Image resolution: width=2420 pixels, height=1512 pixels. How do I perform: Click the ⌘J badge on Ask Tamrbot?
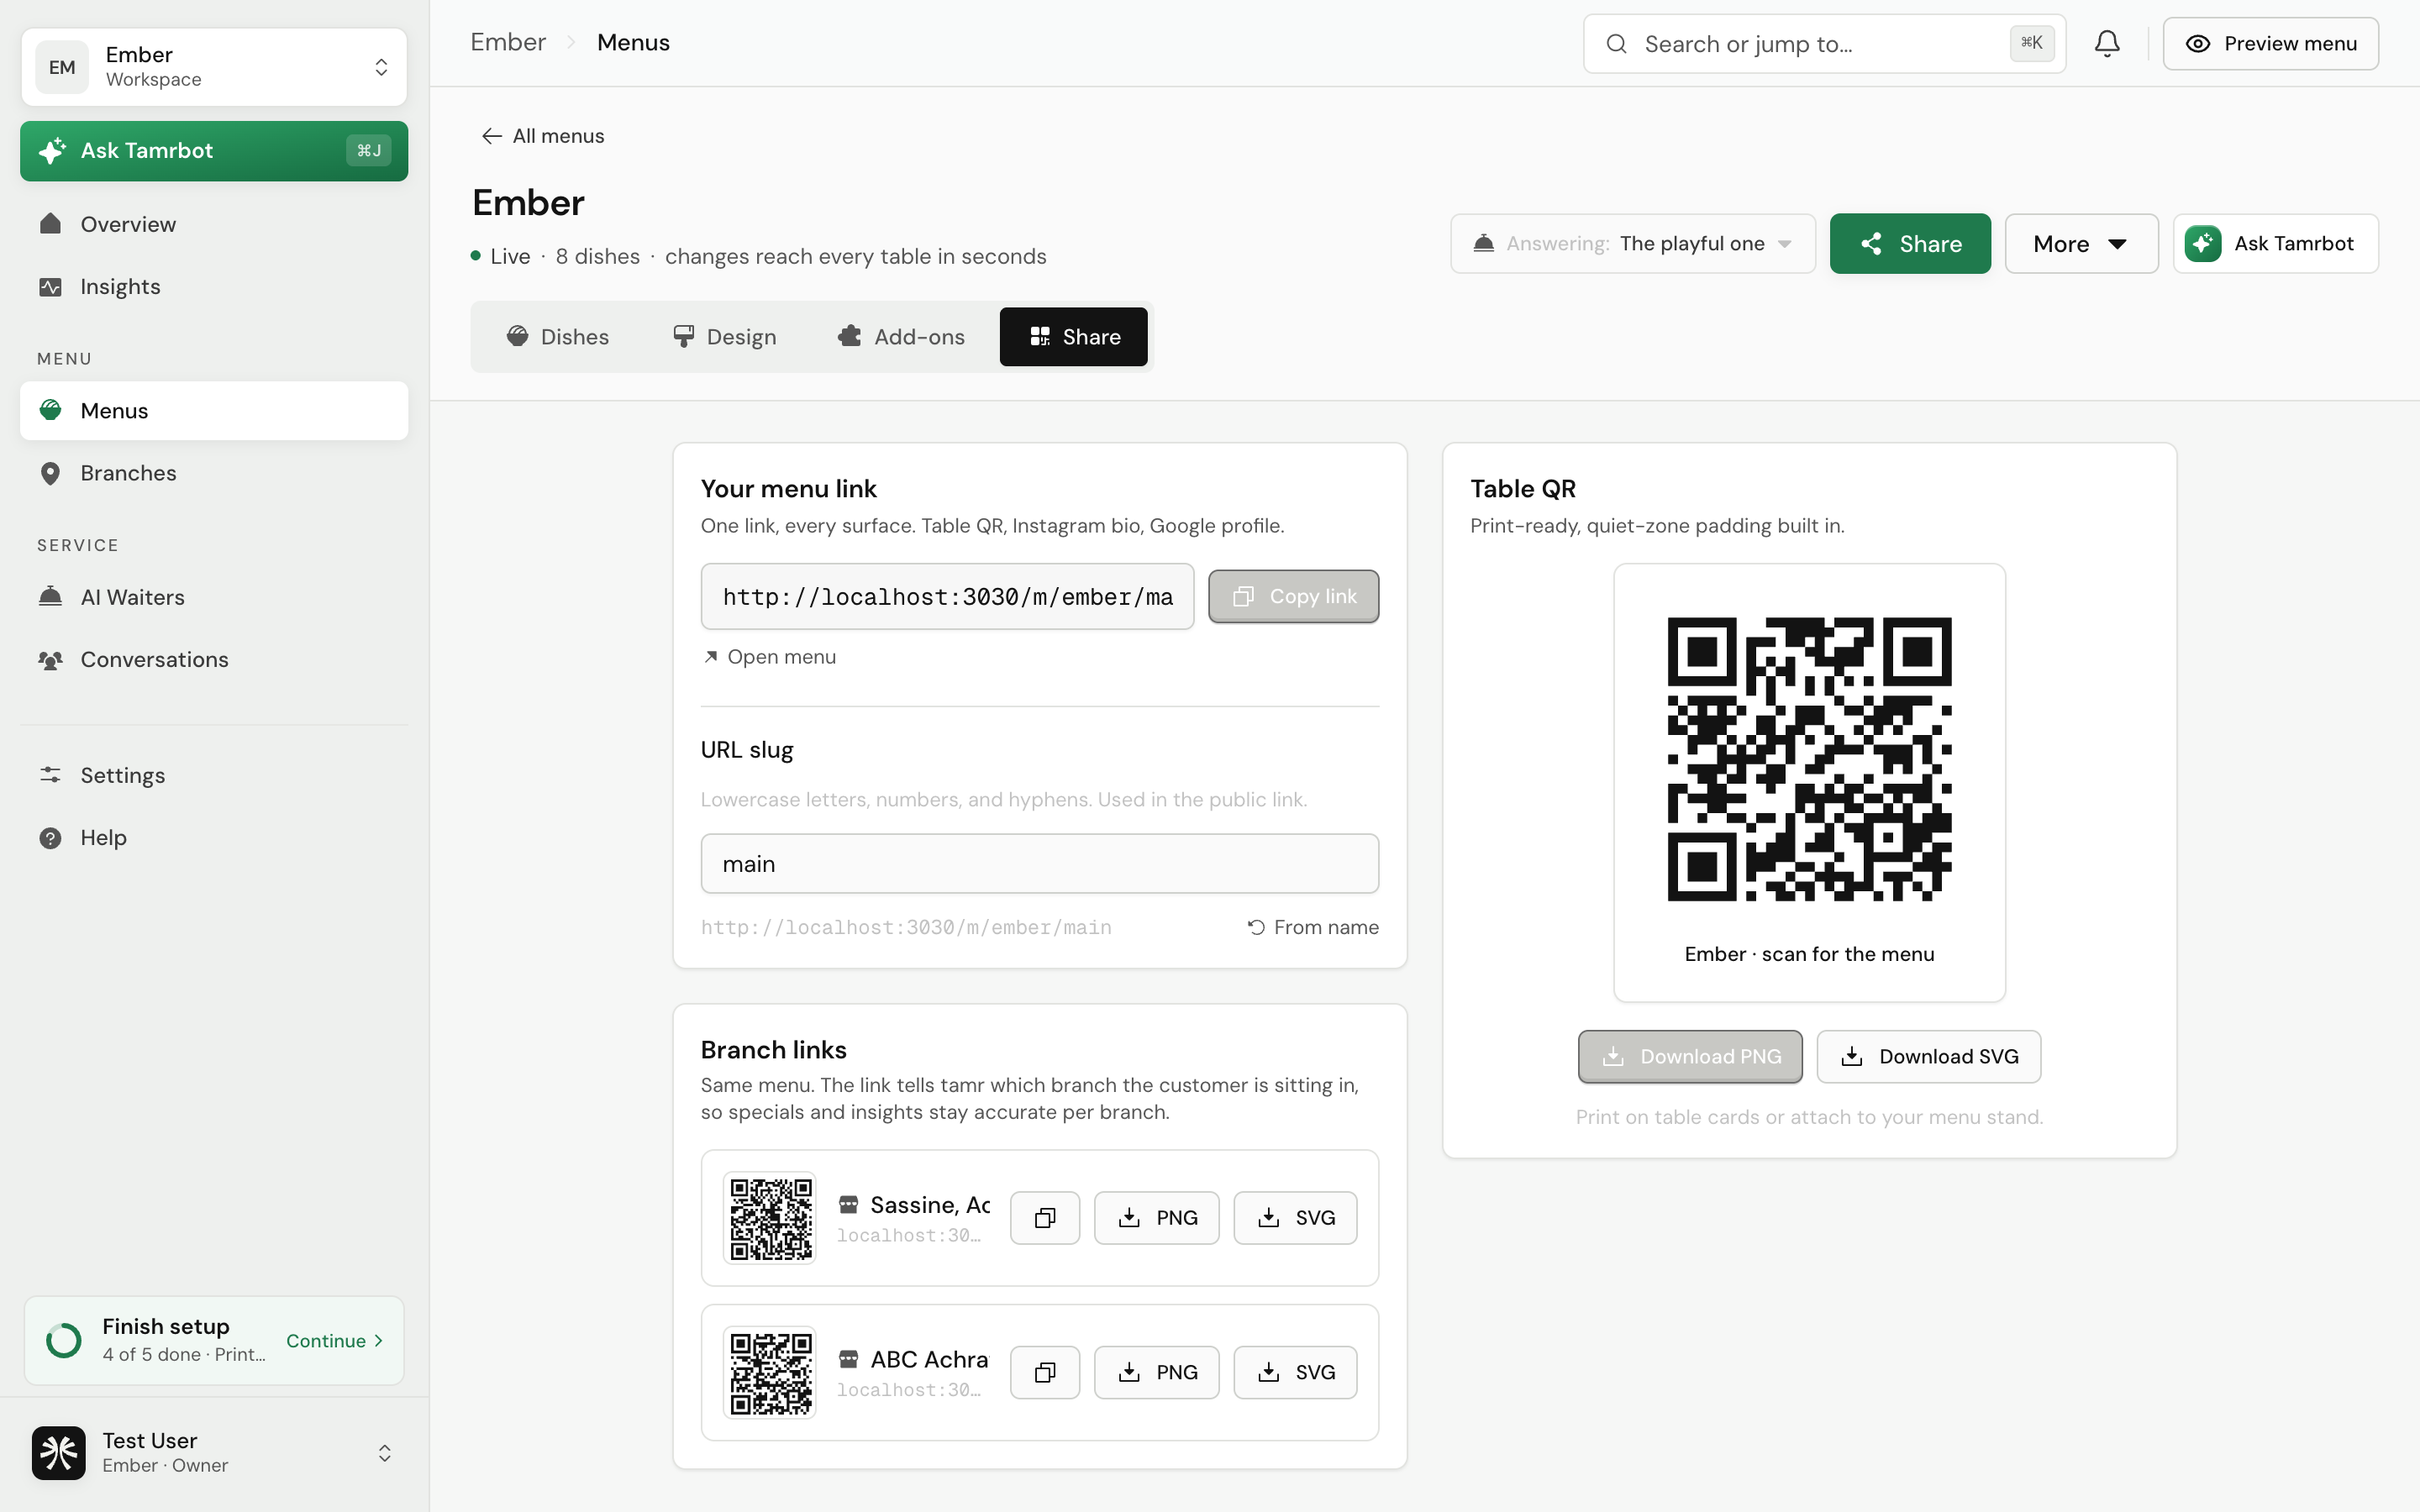[369, 151]
